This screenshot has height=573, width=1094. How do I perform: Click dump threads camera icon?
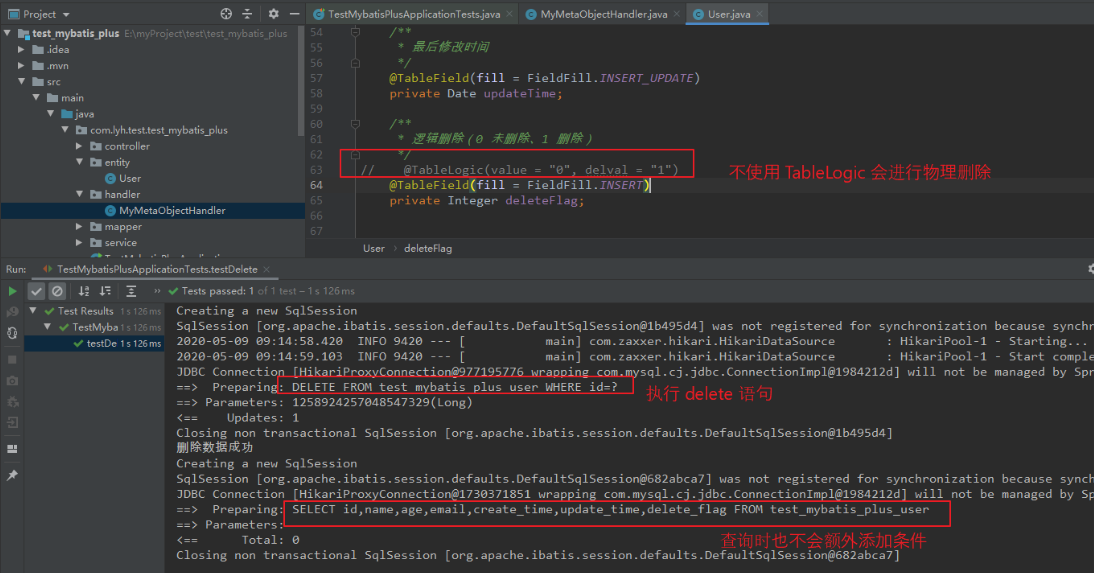[12, 381]
